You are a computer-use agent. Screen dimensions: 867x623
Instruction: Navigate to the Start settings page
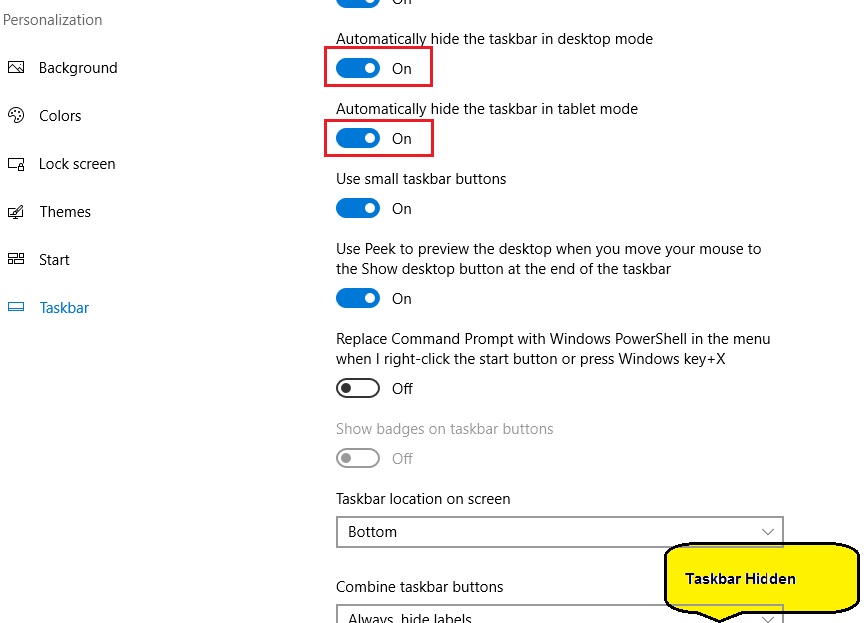coord(54,260)
